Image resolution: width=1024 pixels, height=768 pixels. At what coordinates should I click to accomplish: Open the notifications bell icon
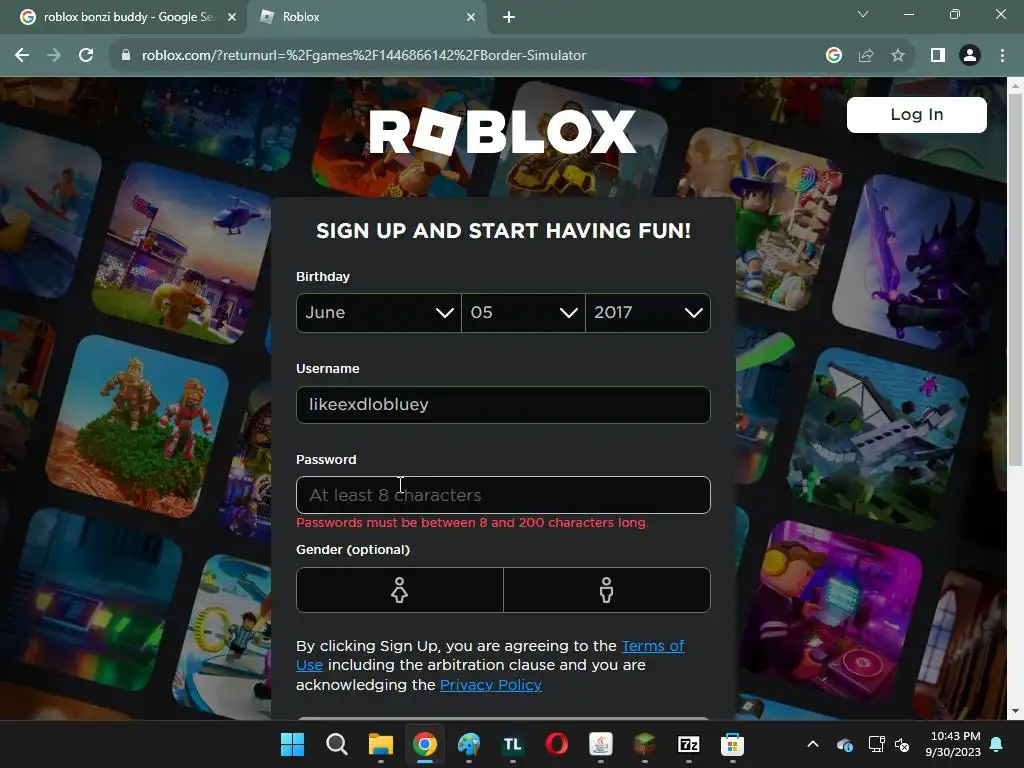coord(997,744)
